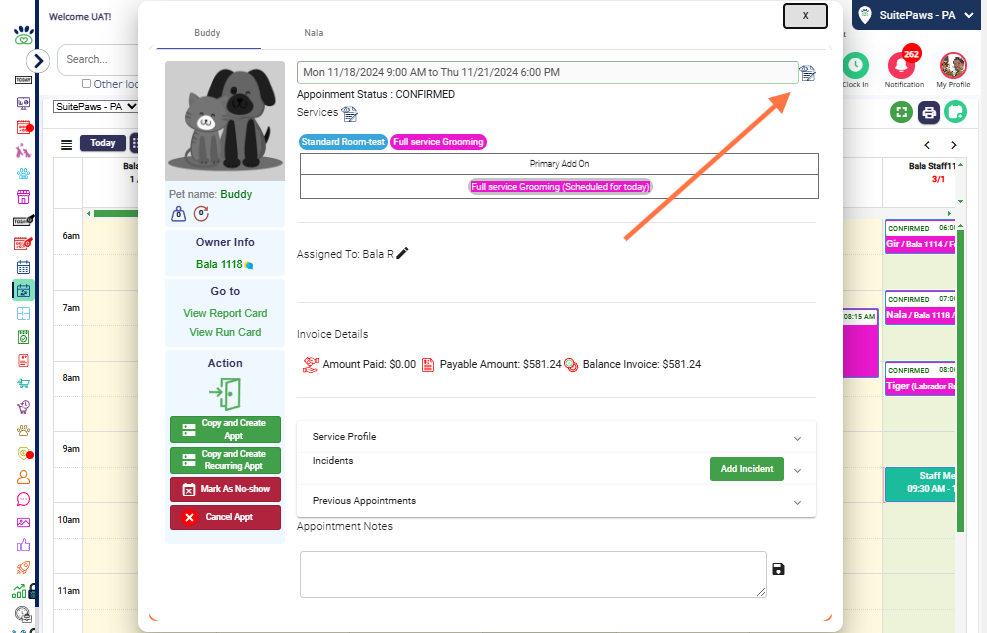Click the Clock In icon
The width and height of the screenshot is (987, 633).
point(855,65)
